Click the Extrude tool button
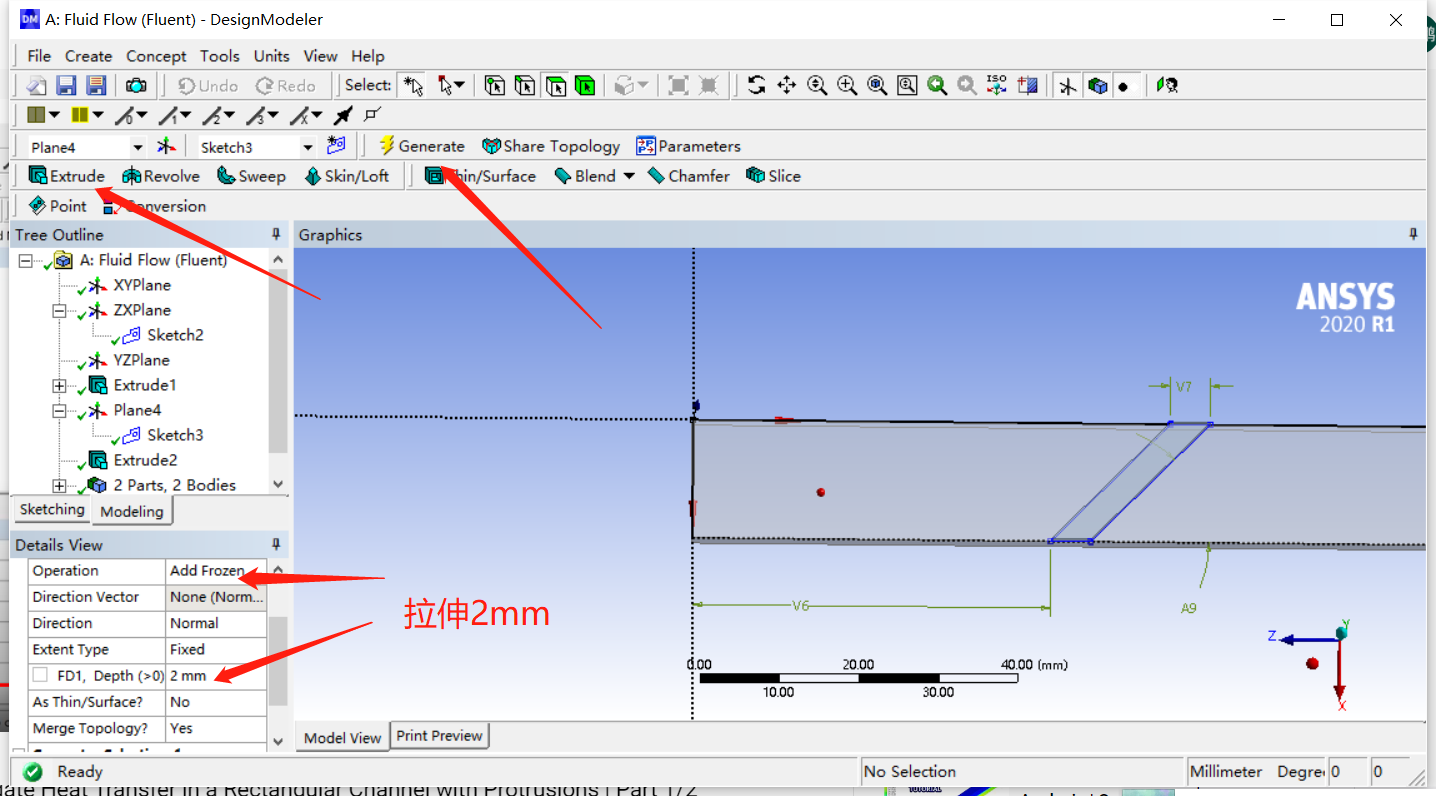 (x=67, y=176)
